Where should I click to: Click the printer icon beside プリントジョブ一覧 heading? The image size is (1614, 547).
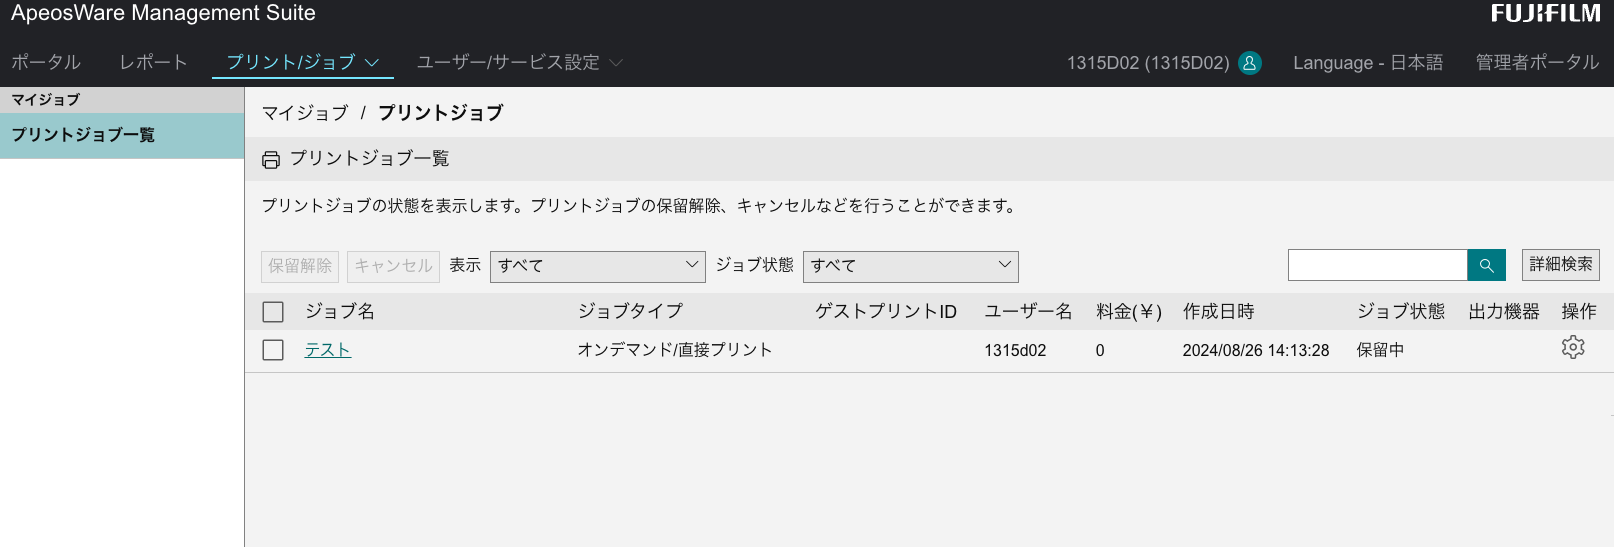[271, 160]
